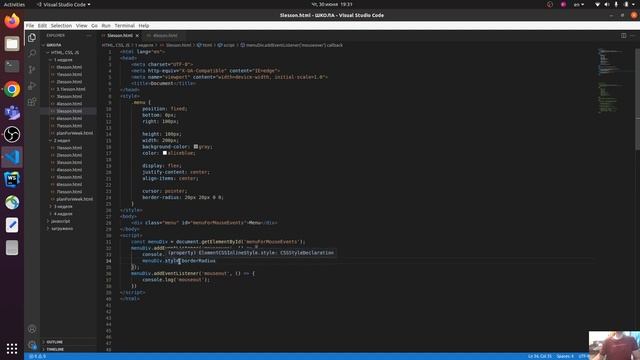640x360 pixels.
Task: Close the 5lesson.html editor tab
Action: (137, 36)
